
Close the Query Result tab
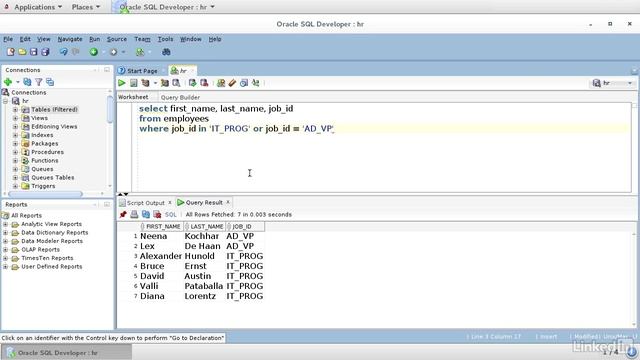pos(228,202)
